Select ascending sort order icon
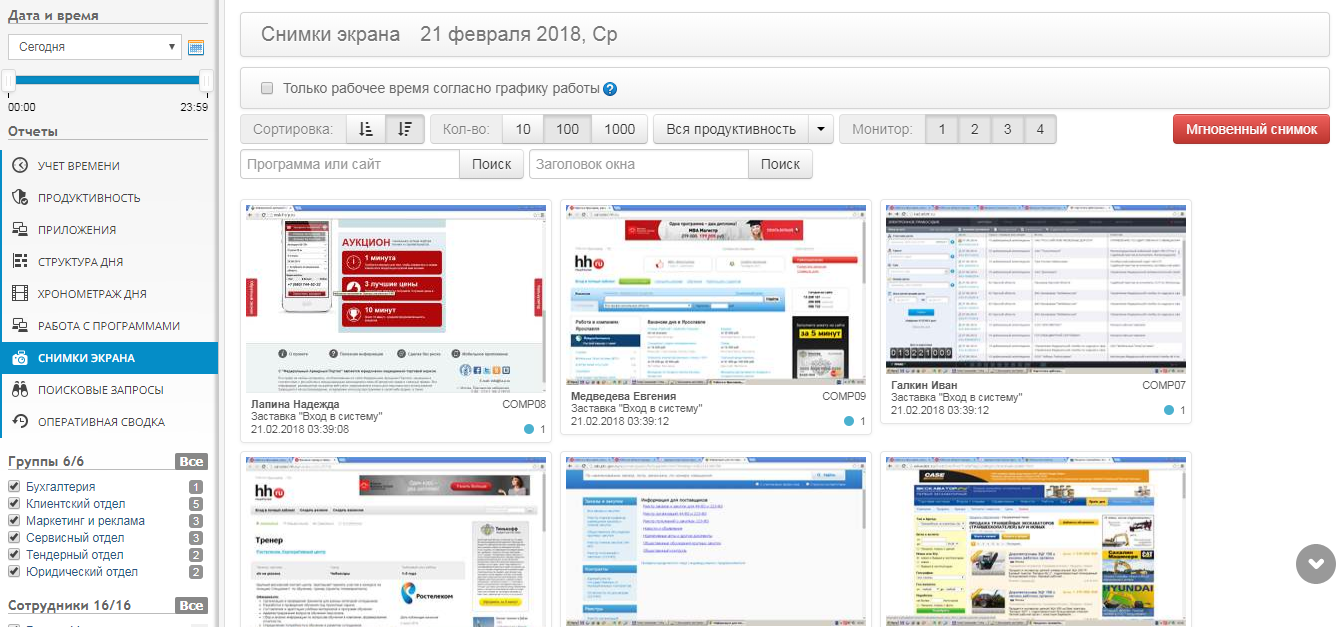 click(x=366, y=129)
